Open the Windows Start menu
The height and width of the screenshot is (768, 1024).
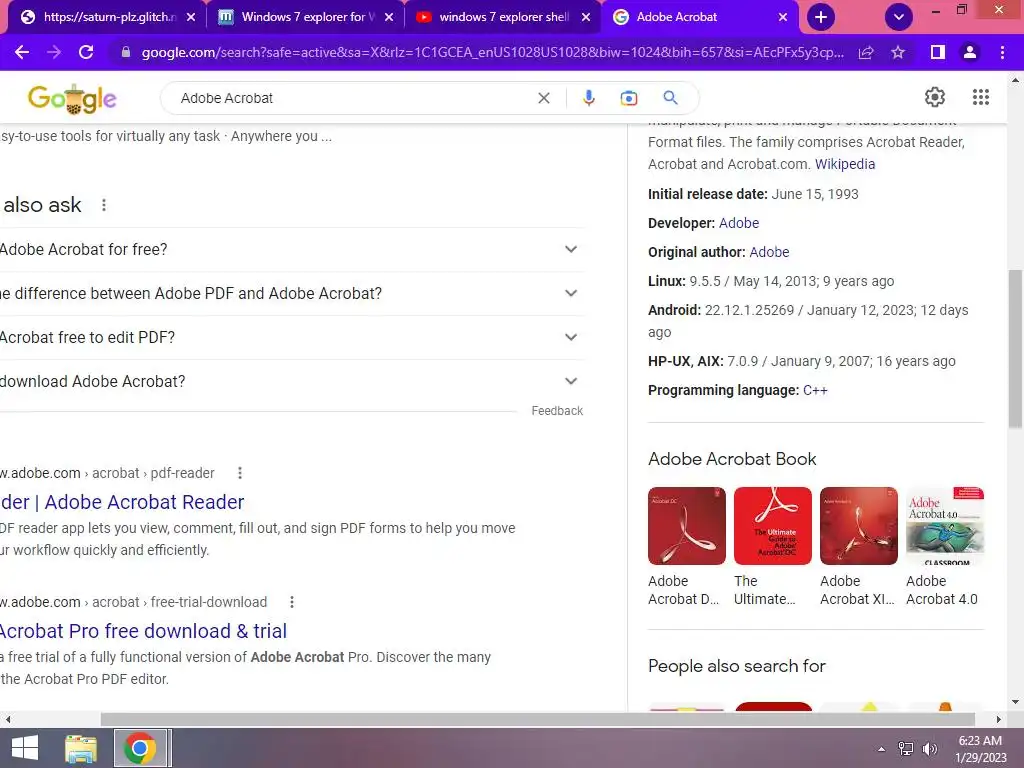pyautogui.click(x=25, y=748)
